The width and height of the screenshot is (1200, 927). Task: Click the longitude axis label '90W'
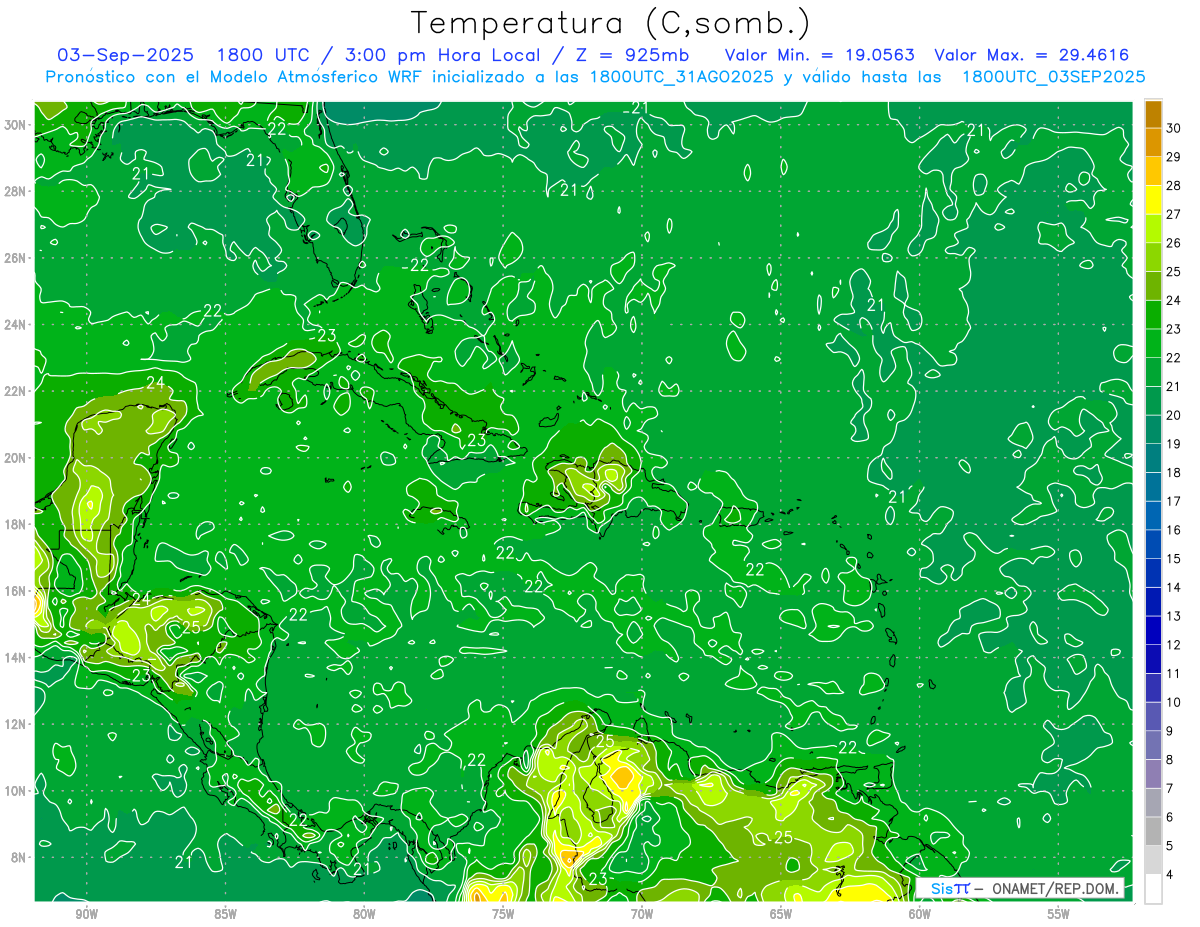(x=86, y=914)
